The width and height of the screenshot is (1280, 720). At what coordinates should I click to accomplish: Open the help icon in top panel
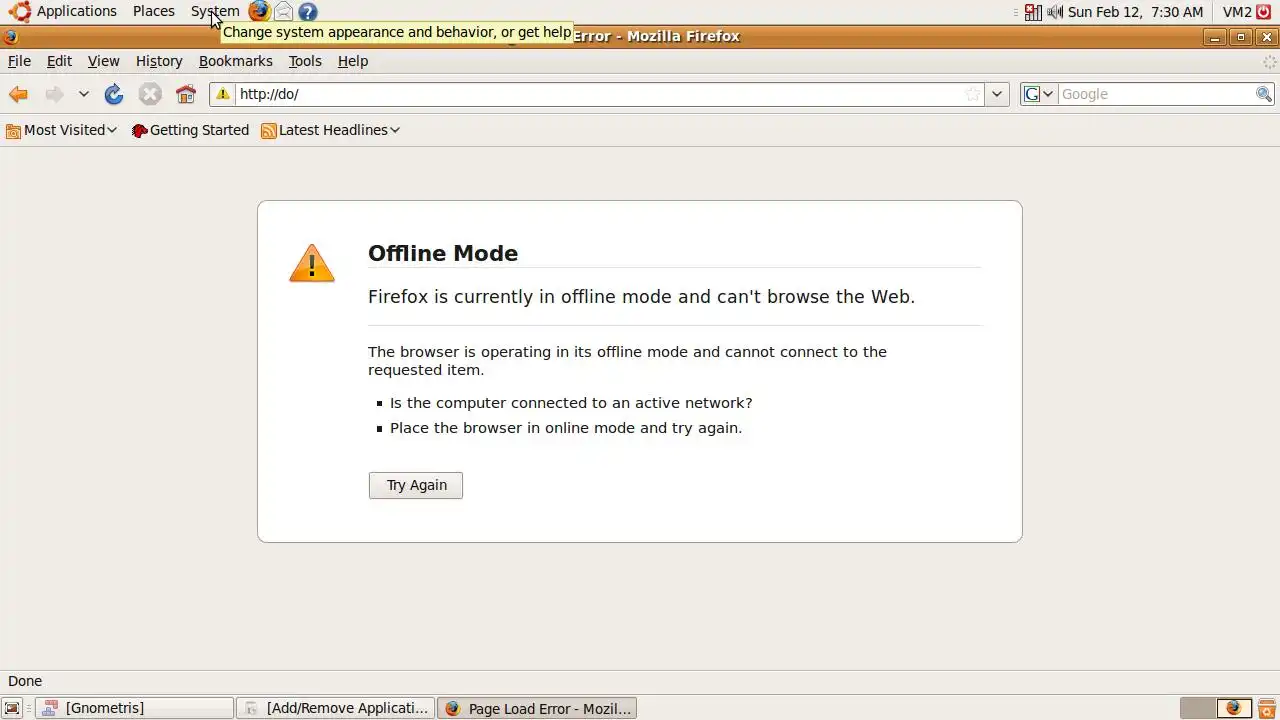pos(308,12)
